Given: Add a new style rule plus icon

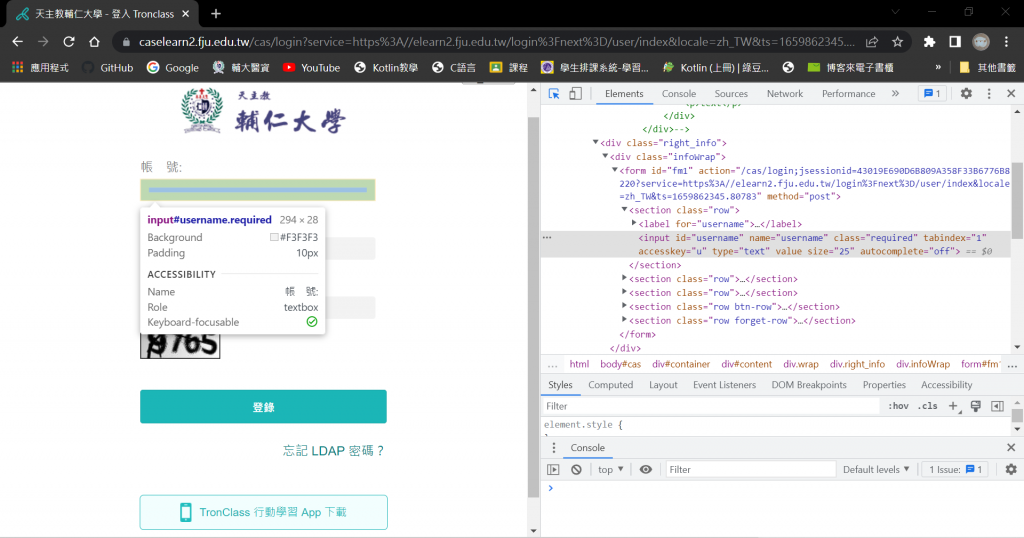Looking at the screenshot, I should tap(953, 406).
